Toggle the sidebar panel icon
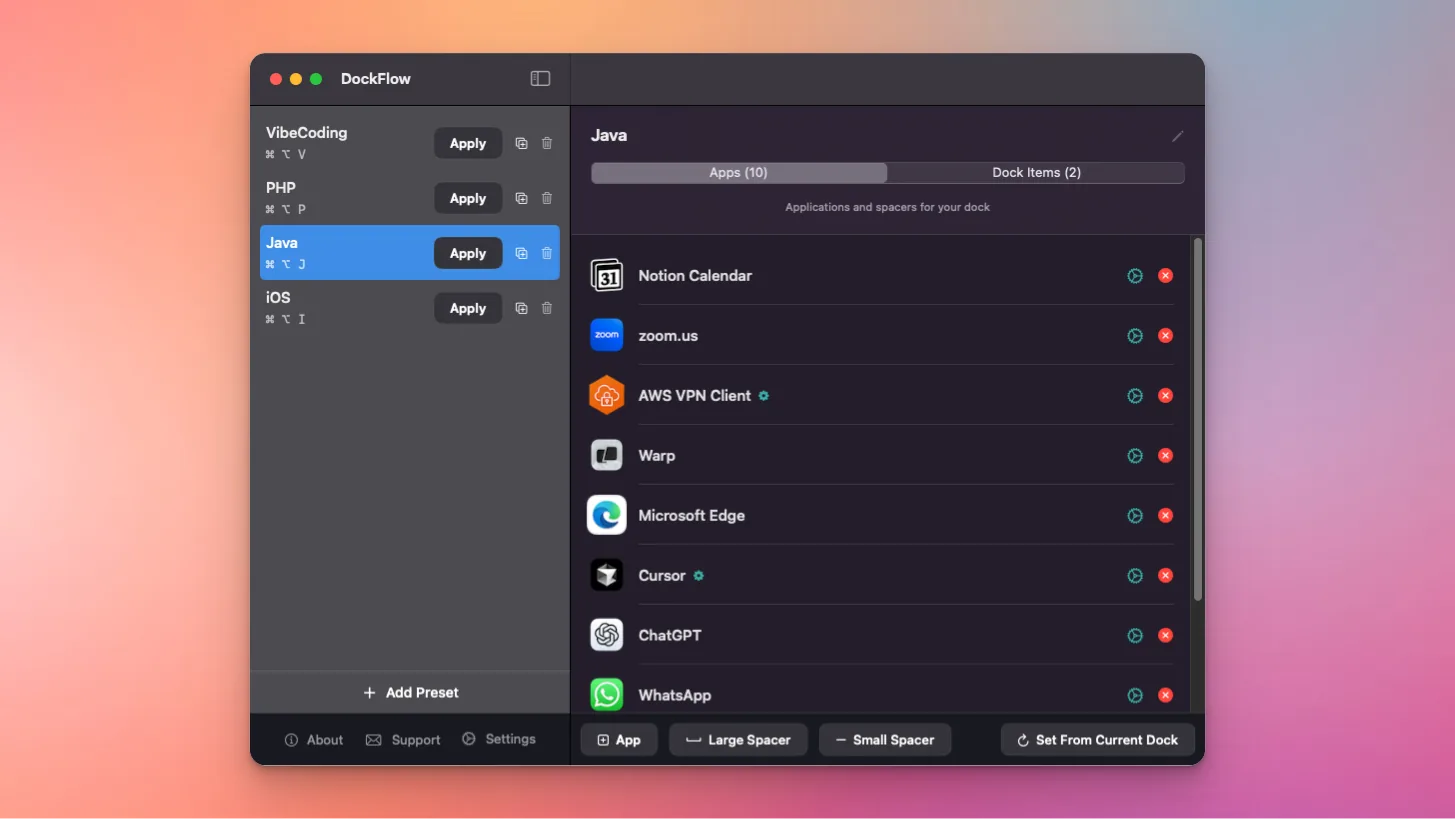1456x819 pixels. tap(540, 79)
